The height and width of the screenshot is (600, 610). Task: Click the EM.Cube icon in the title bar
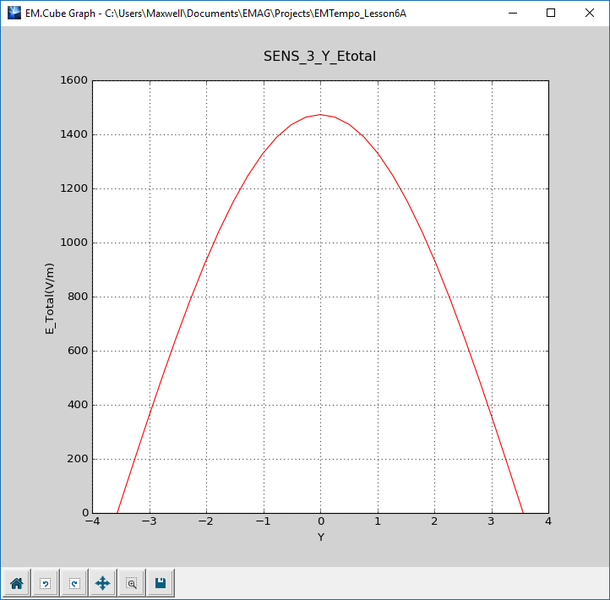click(13, 13)
